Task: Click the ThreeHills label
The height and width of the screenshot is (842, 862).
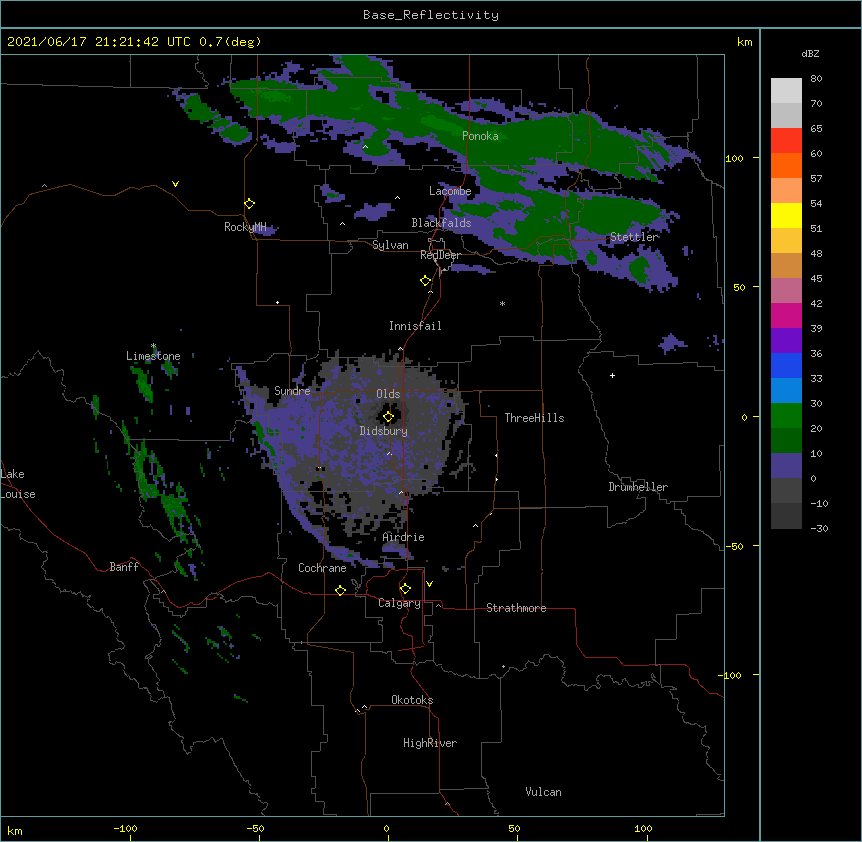Action: (x=534, y=418)
